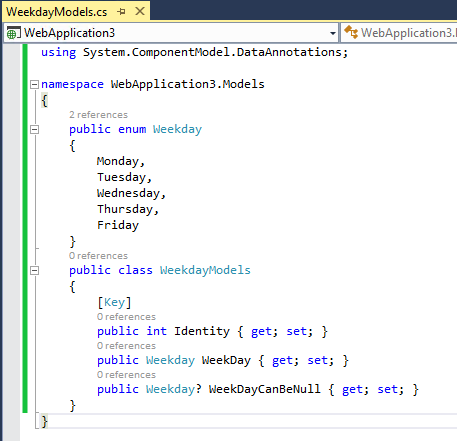This screenshot has width=457, height=441.
Task: Click the 'Weekday' enum name
Action: pyautogui.click(x=177, y=129)
